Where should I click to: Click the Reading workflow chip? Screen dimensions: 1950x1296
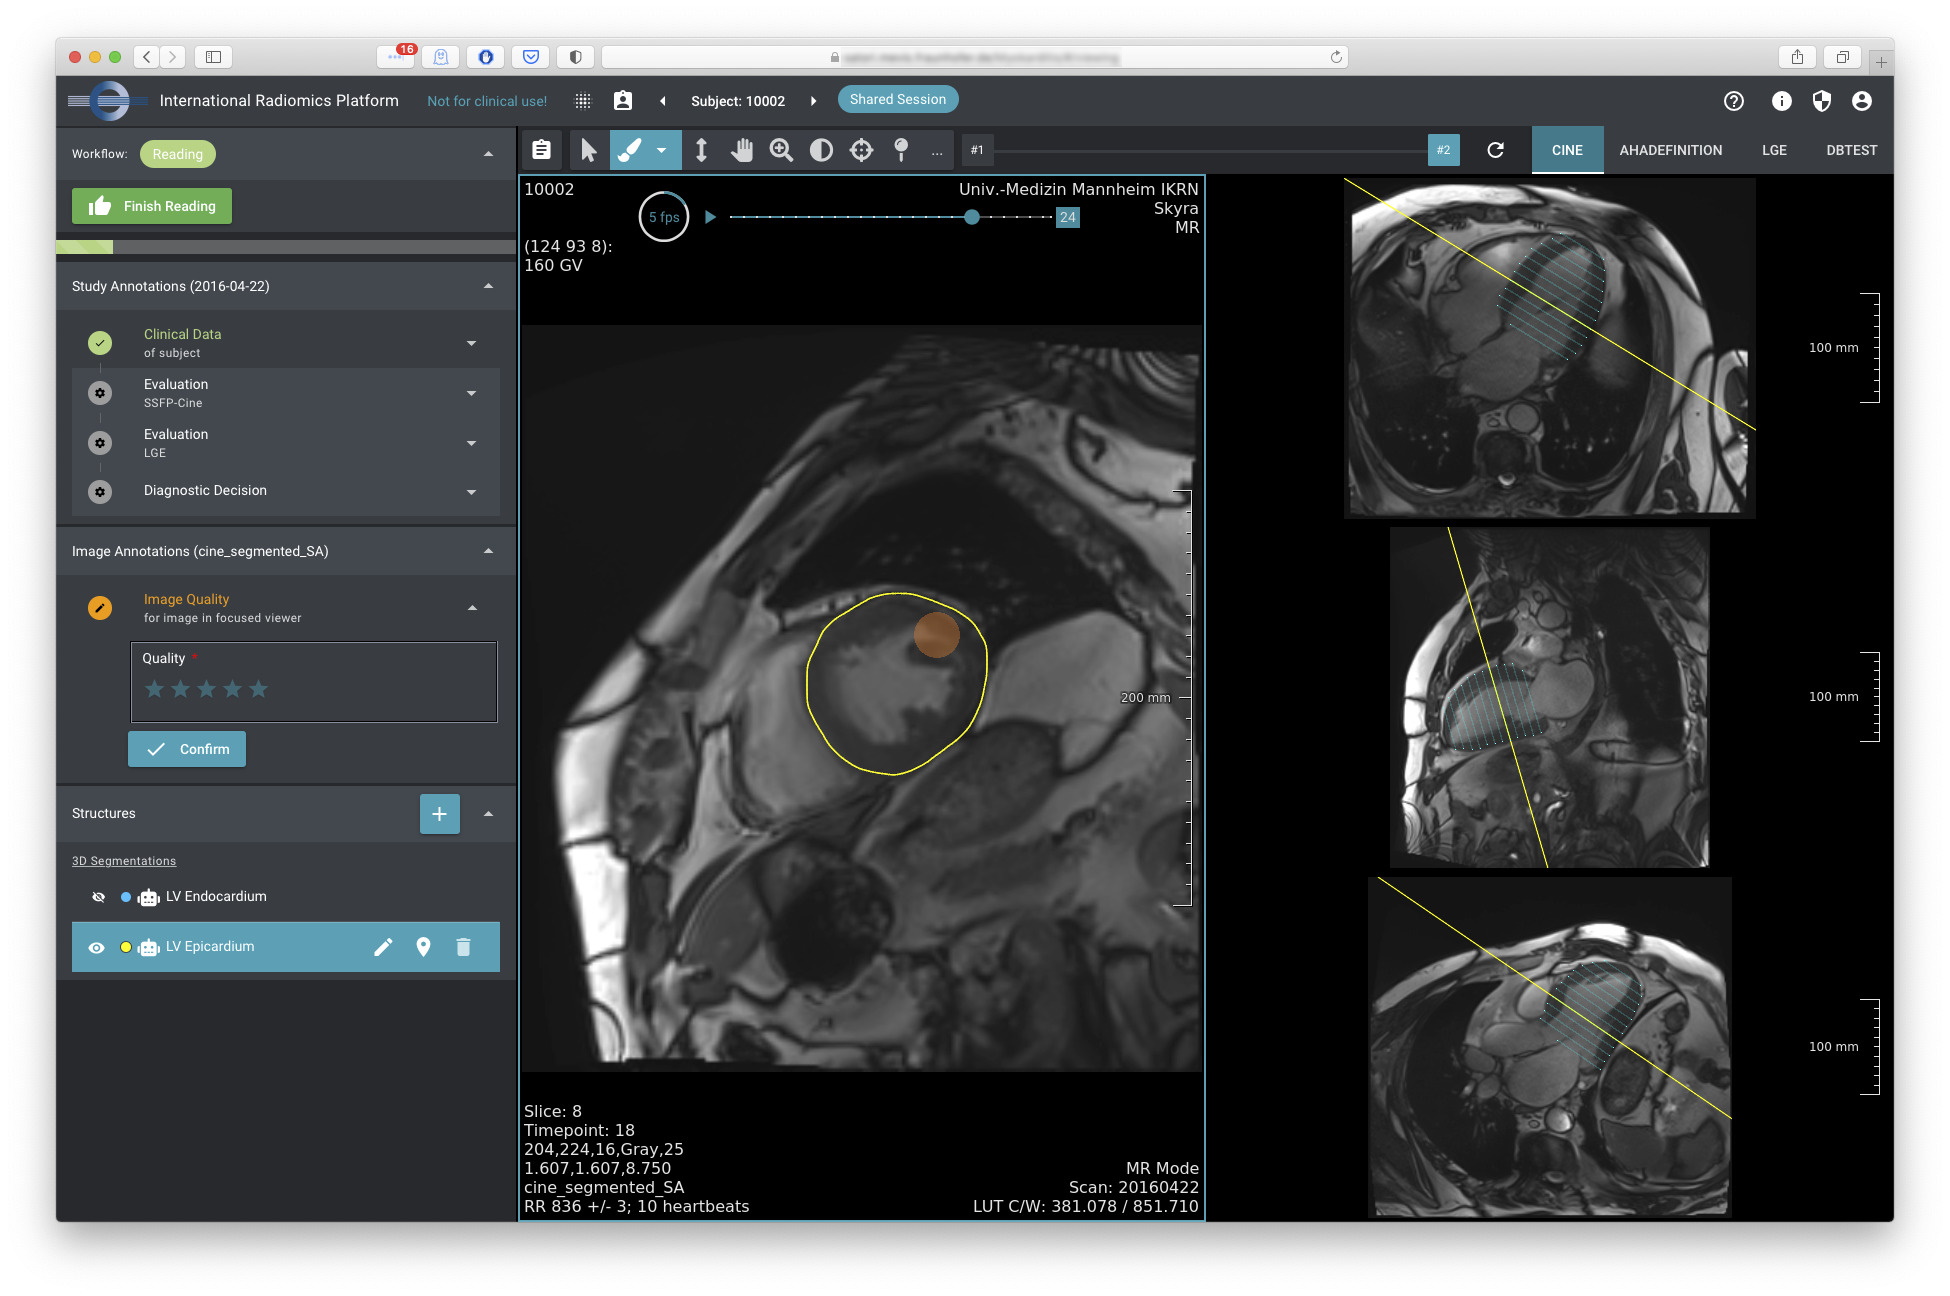tap(178, 154)
